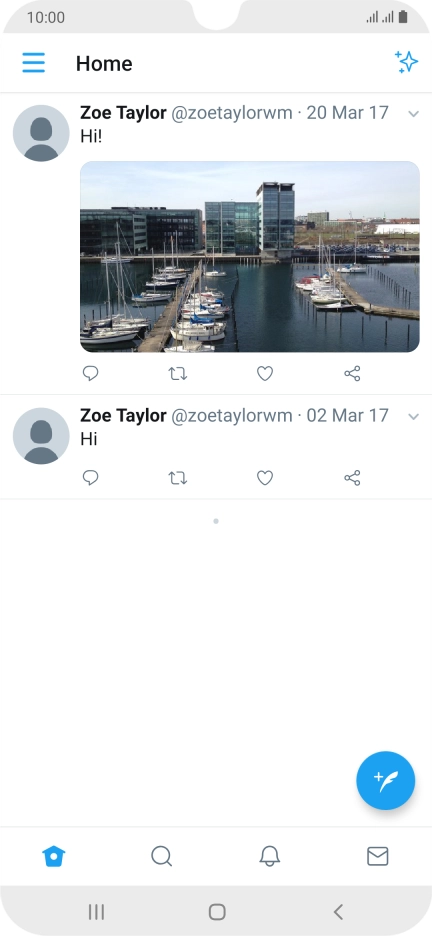Retweet the 02 Mar 17 tweet
The width and height of the screenshot is (432, 936).
[177, 478]
